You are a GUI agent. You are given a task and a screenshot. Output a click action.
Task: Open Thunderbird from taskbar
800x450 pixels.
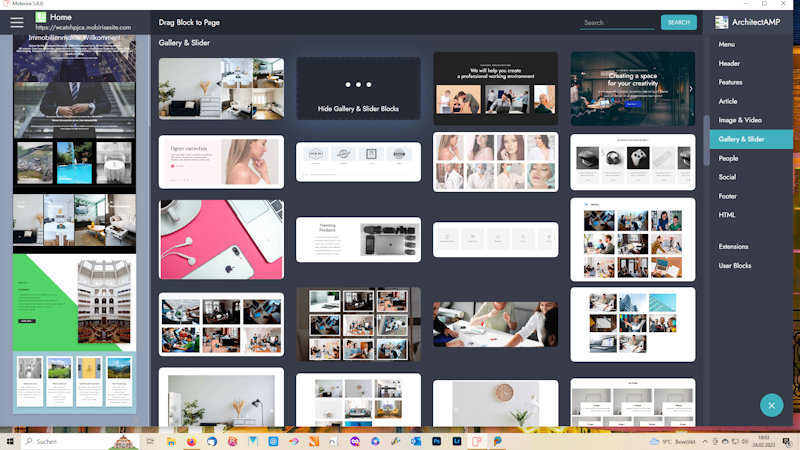211,441
